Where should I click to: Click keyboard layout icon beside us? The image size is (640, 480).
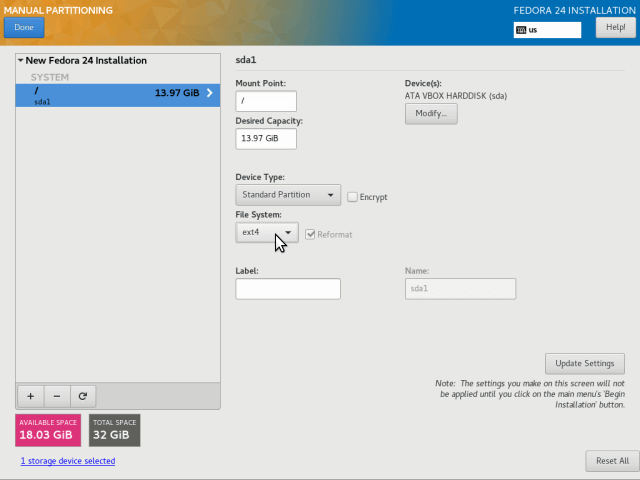[x=521, y=30]
